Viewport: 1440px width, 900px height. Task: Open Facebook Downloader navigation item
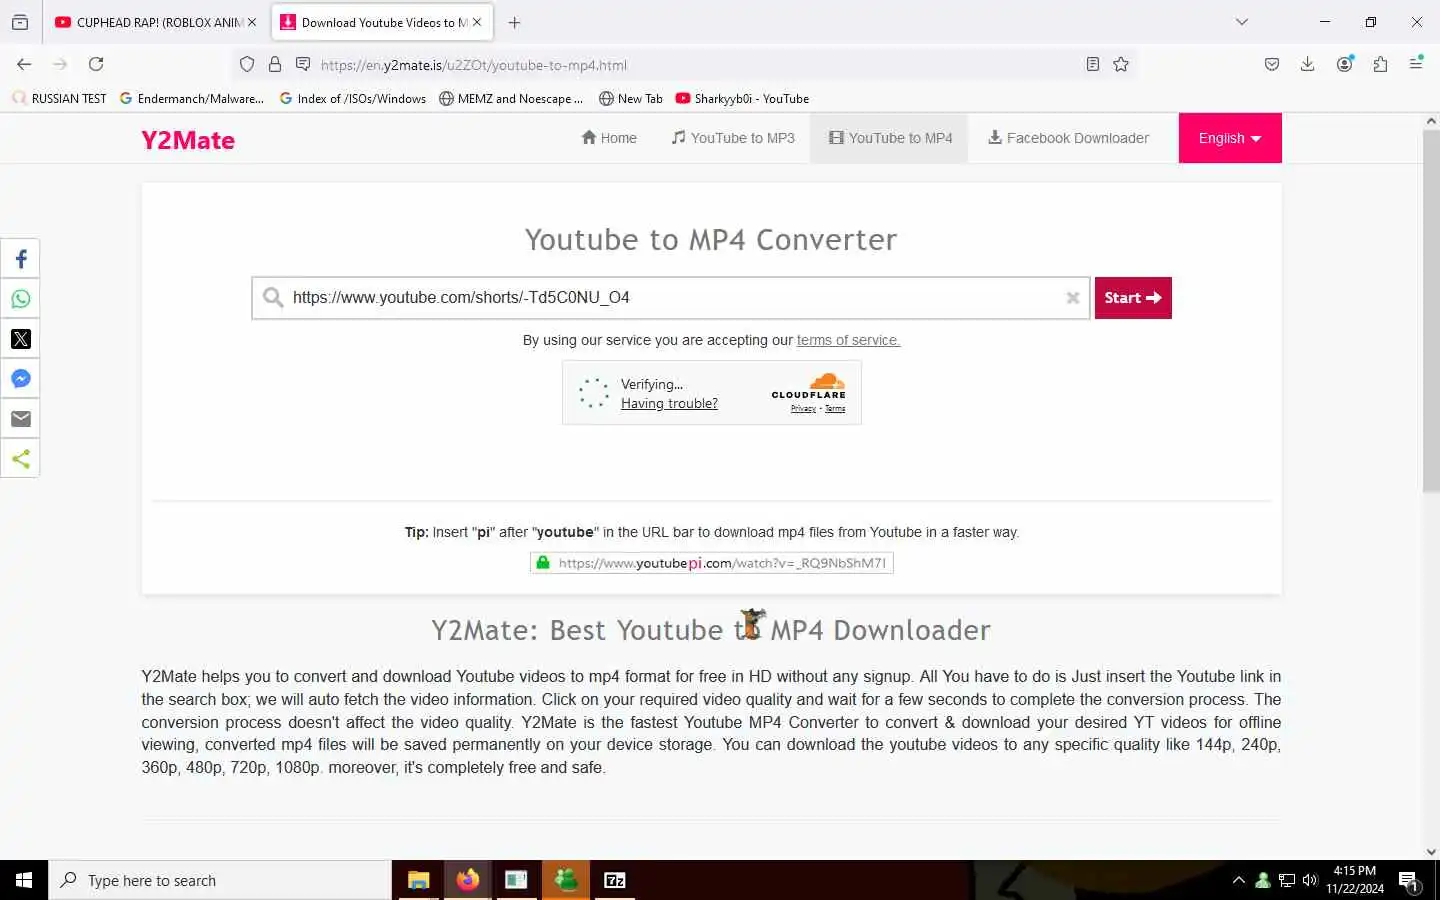[1068, 138]
